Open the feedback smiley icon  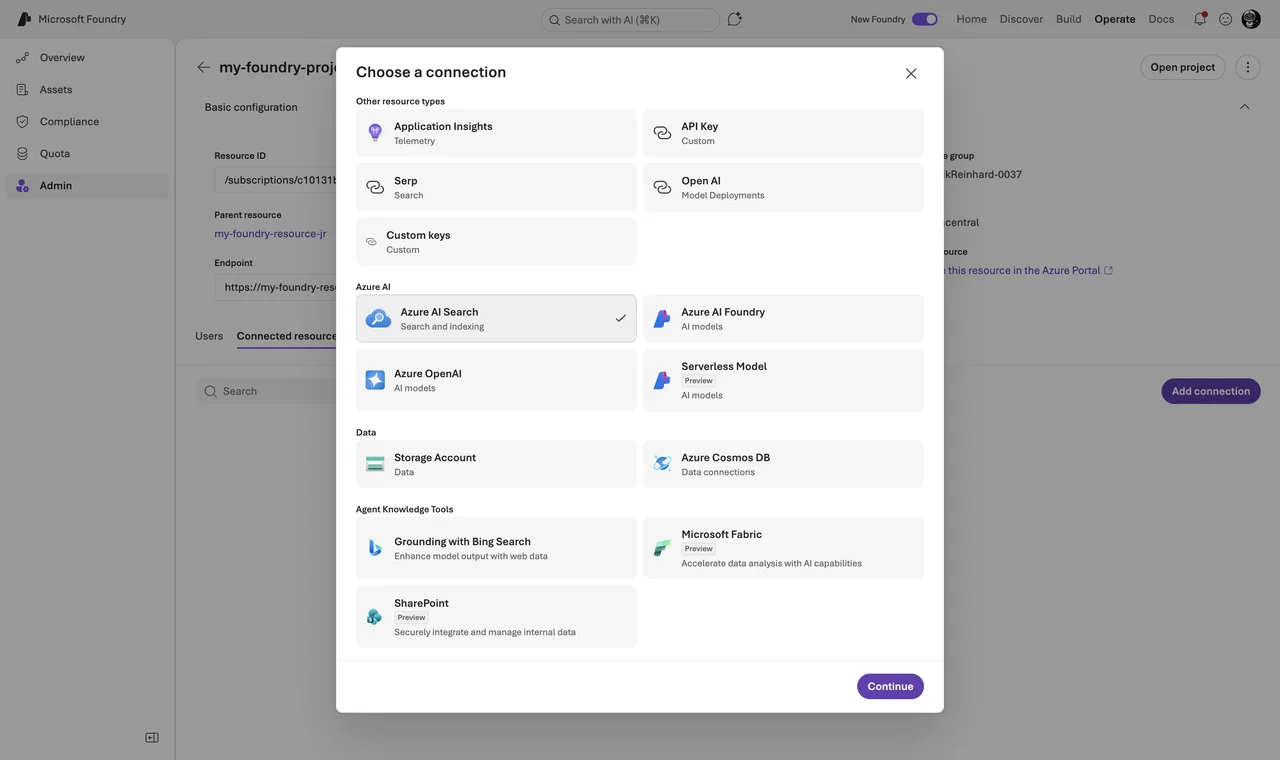point(1225,19)
